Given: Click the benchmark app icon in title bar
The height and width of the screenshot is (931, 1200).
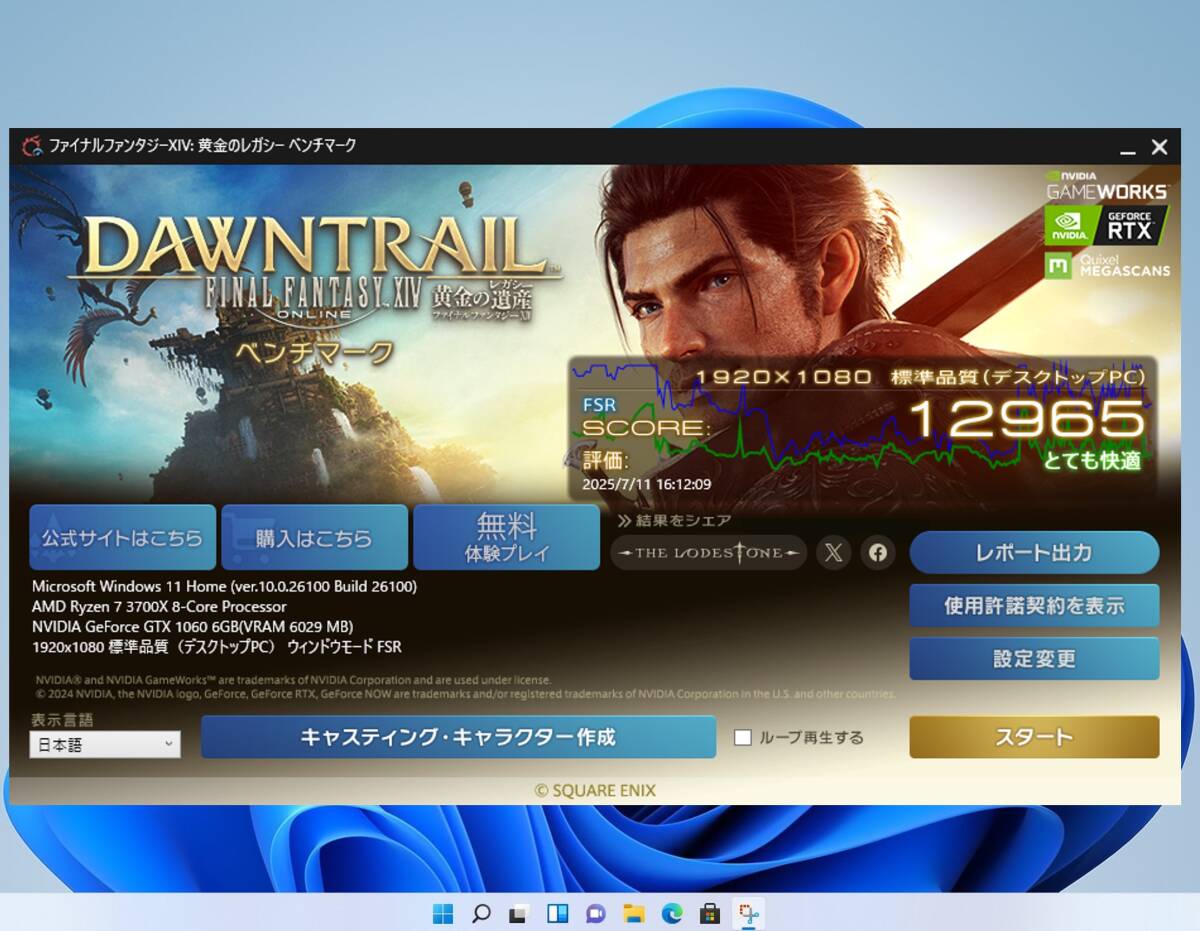Looking at the screenshot, I should click(x=32, y=146).
